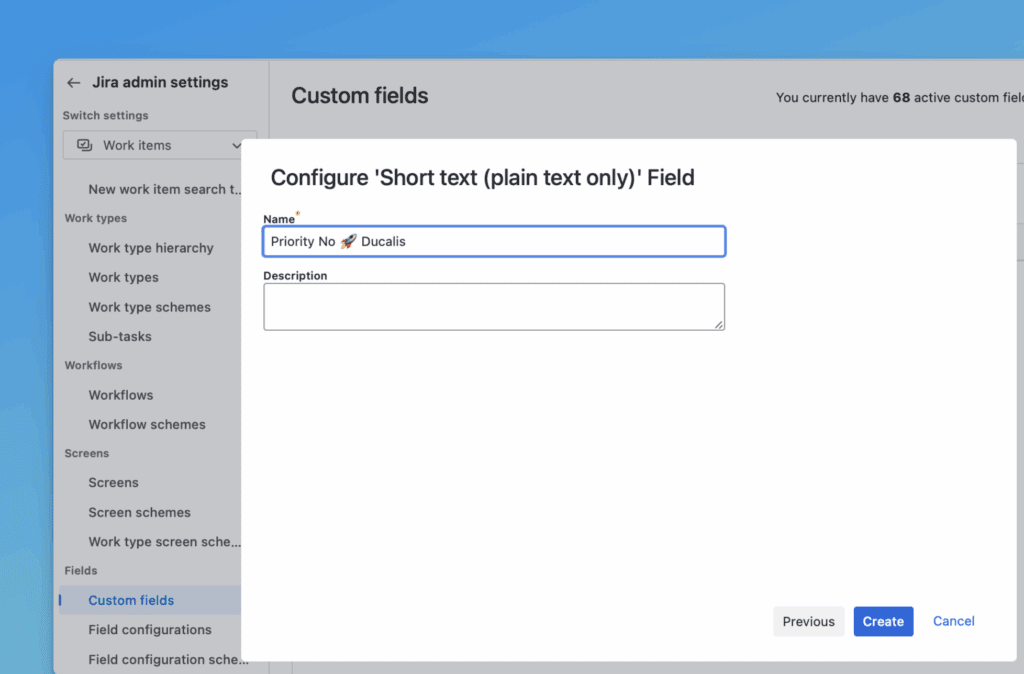The image size is (1024, 674).
Task: Click the Cancel link
Action: [953, 621]
